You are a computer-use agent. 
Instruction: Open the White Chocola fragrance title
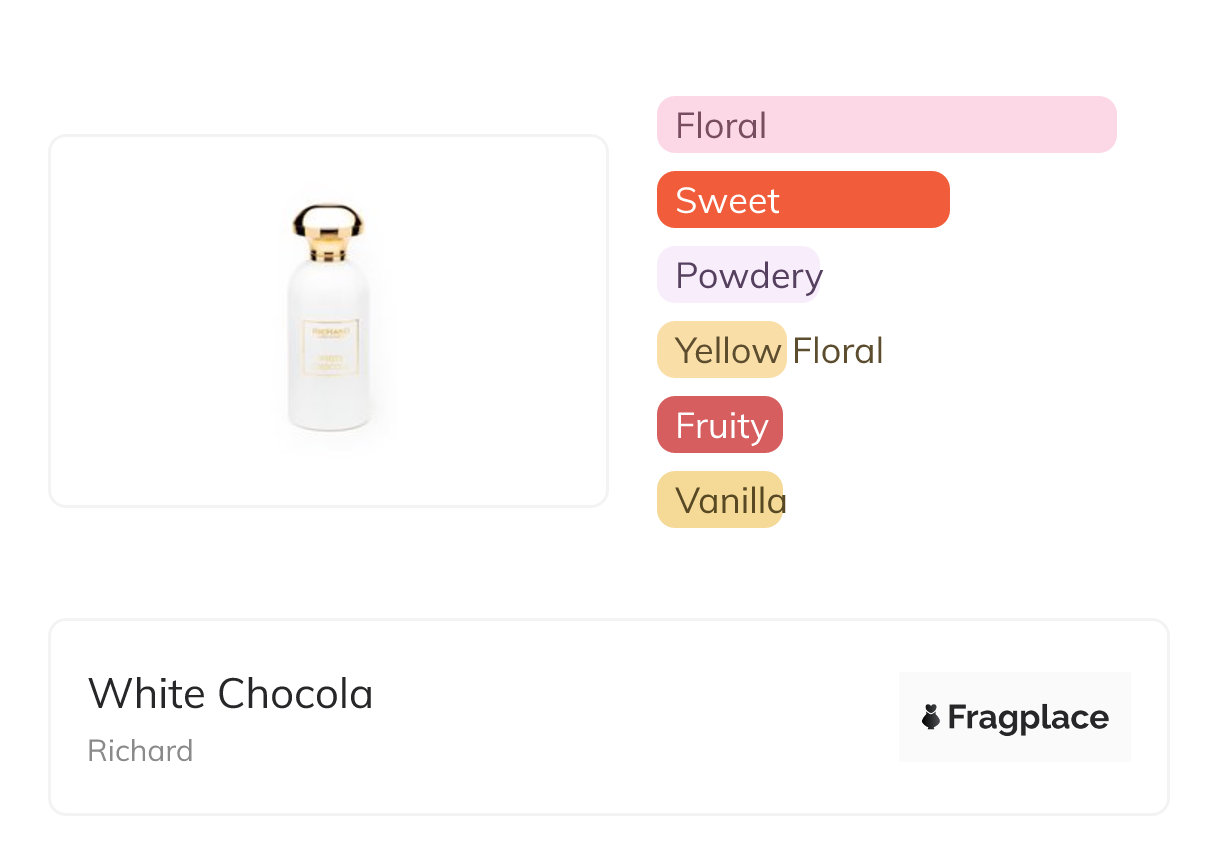[231, 694]
